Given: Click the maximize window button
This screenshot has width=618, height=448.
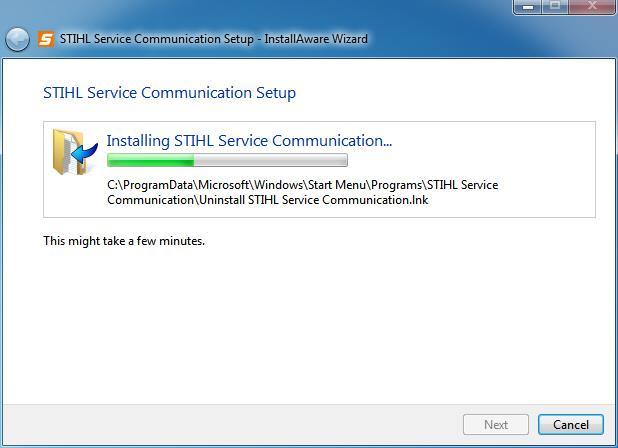Looking at the screenshot, I should (555, 6).
